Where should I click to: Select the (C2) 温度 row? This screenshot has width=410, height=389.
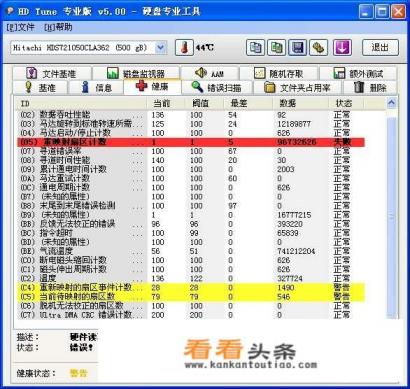pos(191,278)
